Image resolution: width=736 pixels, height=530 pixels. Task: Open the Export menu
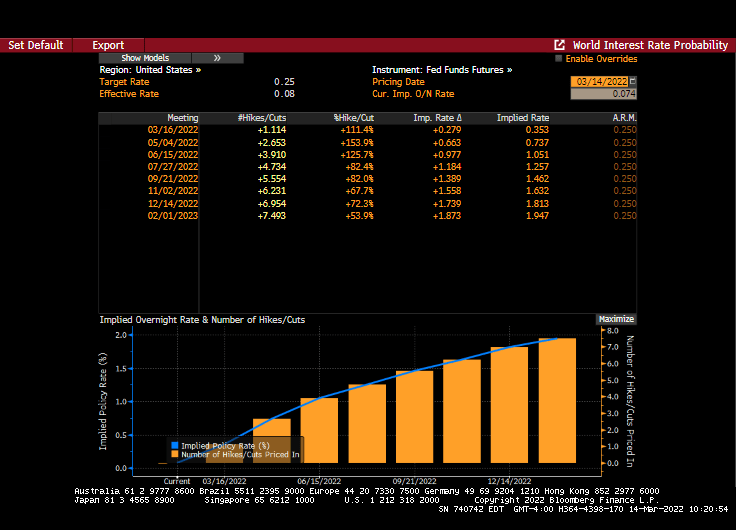108,45
